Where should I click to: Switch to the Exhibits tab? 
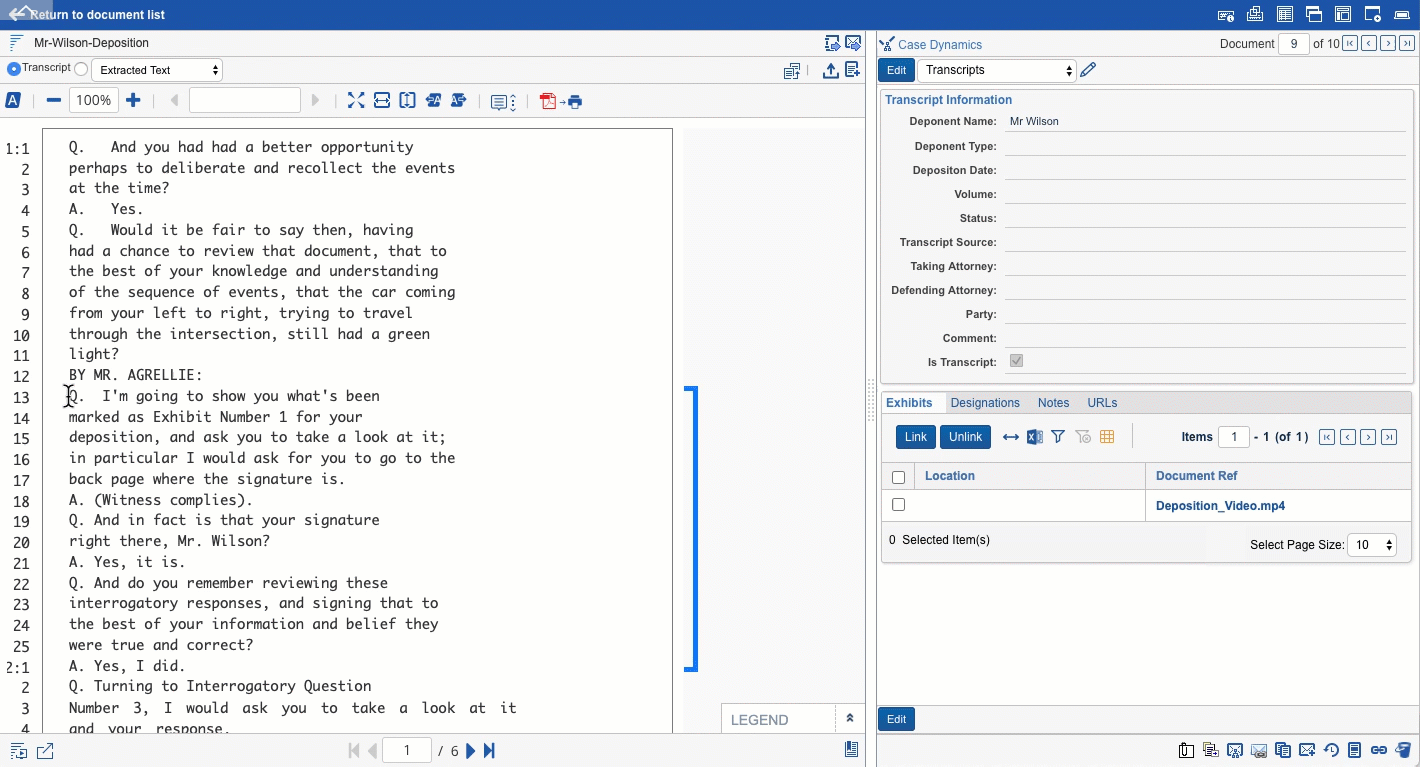click(x=909, y=403)
